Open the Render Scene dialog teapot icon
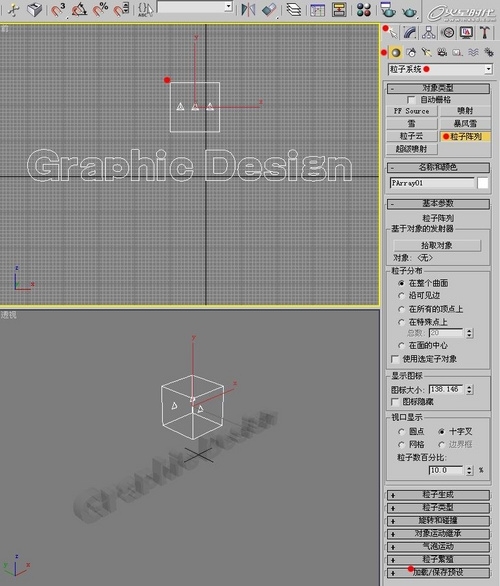 point(388,9)
